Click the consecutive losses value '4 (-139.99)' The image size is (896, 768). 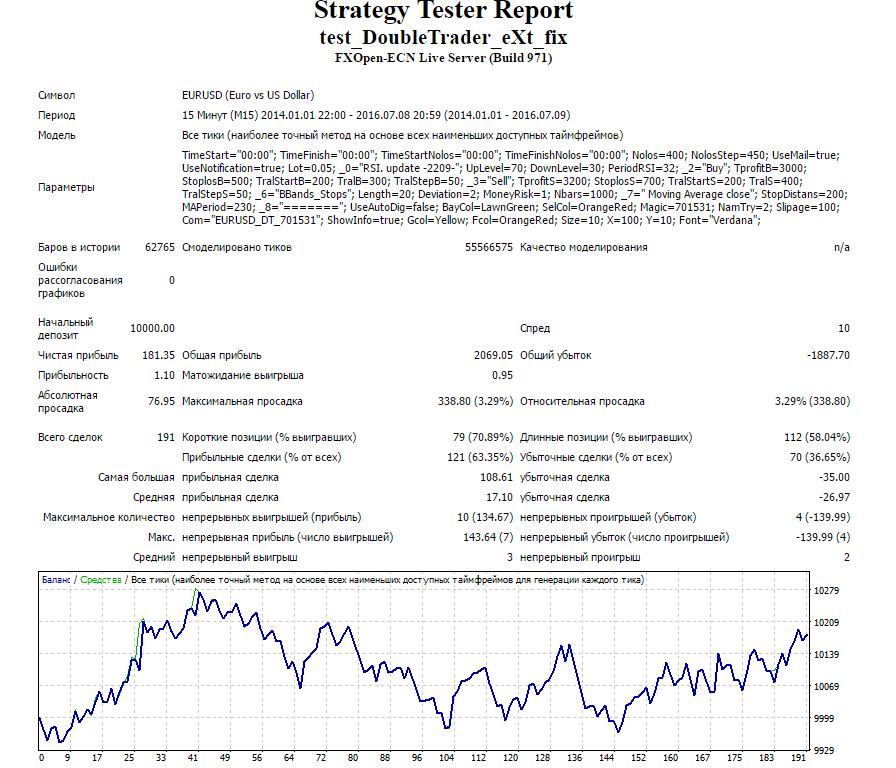[823, 518]
